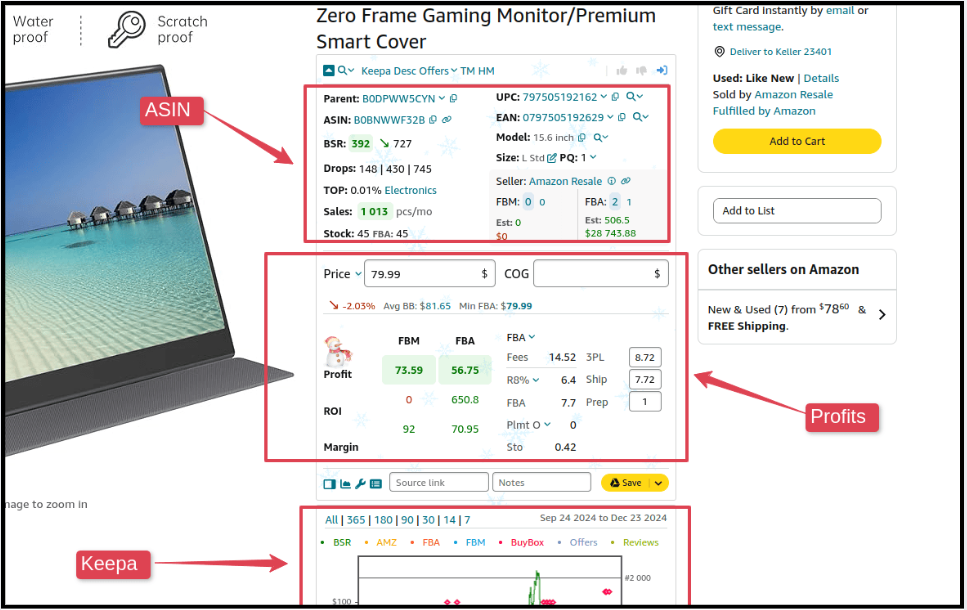Click the thumbs down icon in extension header
967x610 pixels.
tap(641, 71)
